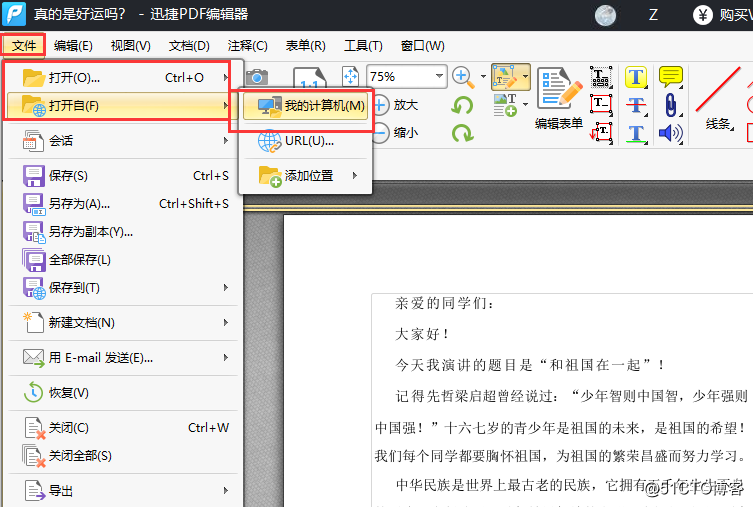Select the typewriter text tool icon
The height and width of the screenshot is (507, 753).
(601, 77)
